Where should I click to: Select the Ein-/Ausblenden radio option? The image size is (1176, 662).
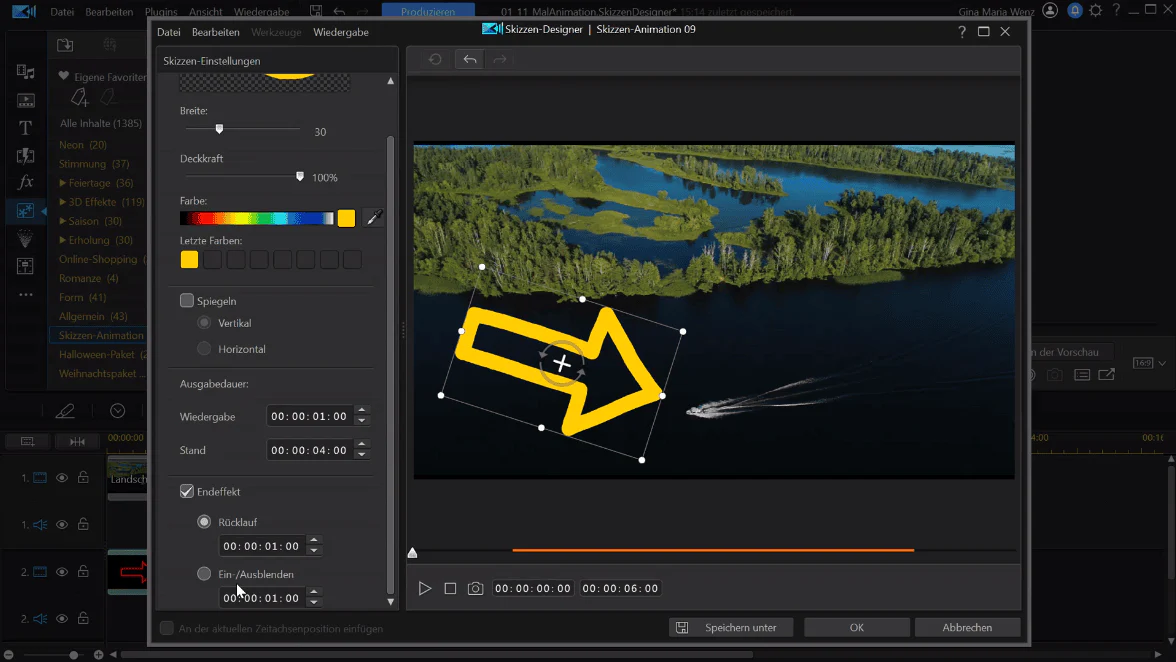[204, 574]
